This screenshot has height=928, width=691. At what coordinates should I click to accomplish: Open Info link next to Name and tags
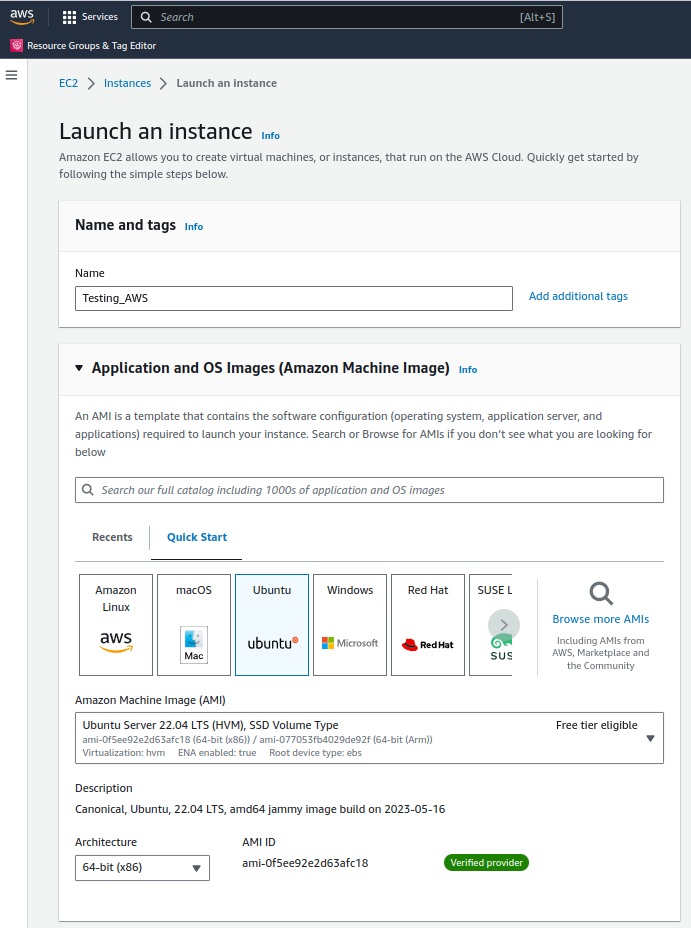click(194, 227)
